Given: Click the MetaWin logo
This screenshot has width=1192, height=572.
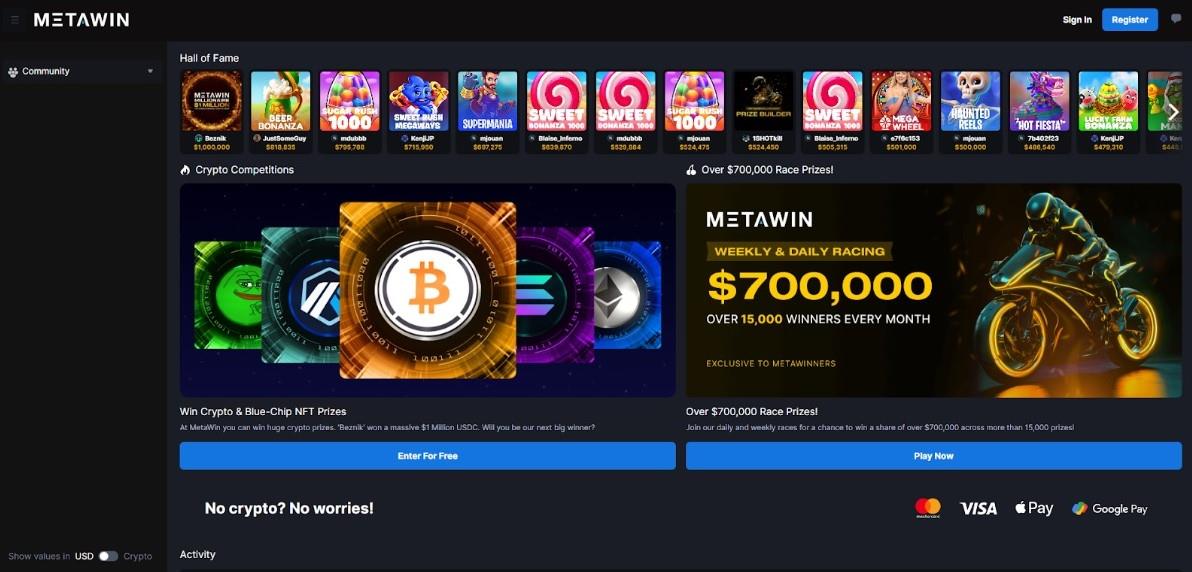Looking at the screenshot, I should [x=81, y=20].
